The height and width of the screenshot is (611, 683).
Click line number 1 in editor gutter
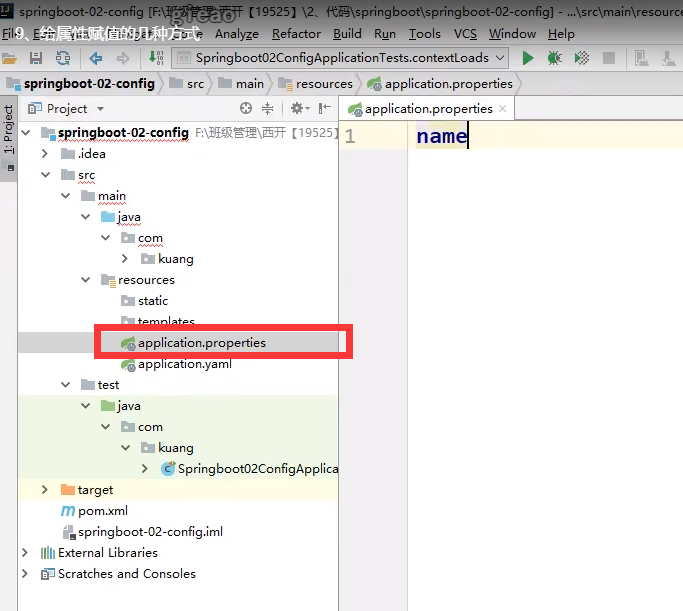[x=350, y=136]
